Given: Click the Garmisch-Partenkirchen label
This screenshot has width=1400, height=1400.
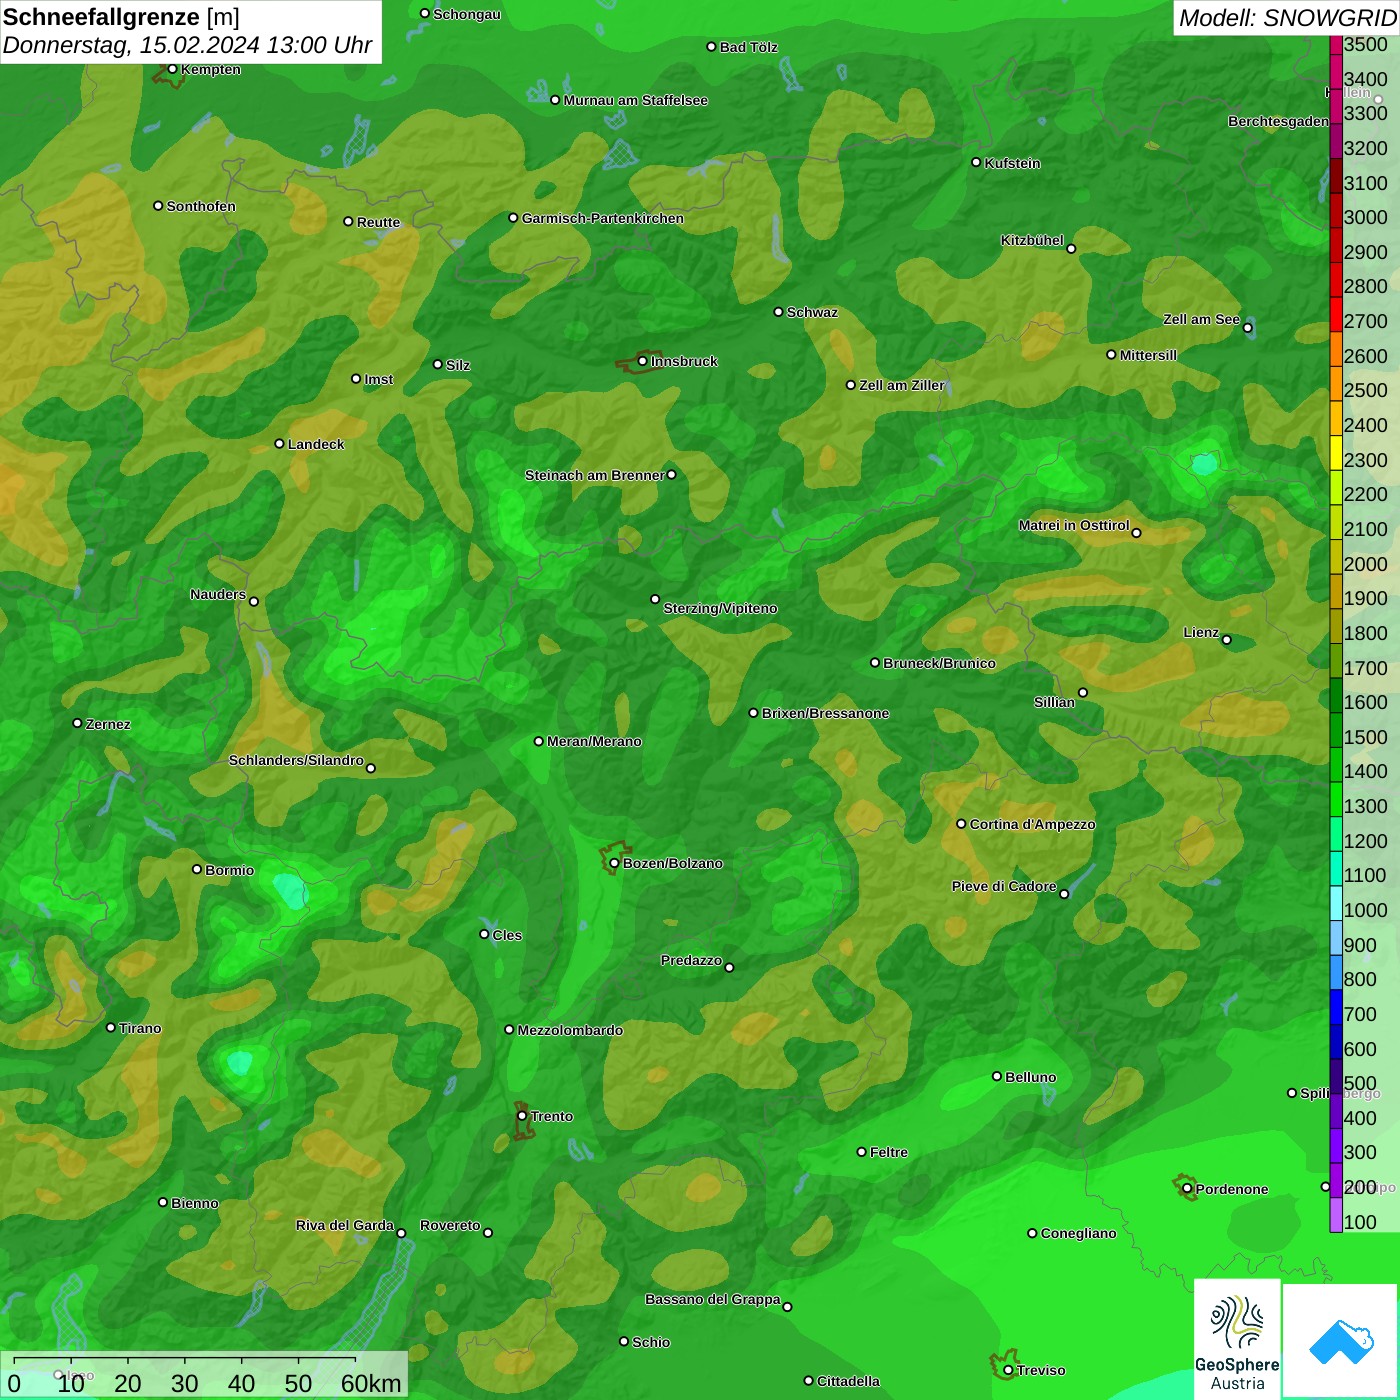Looking at the screenshot, I should pos(603,218).
